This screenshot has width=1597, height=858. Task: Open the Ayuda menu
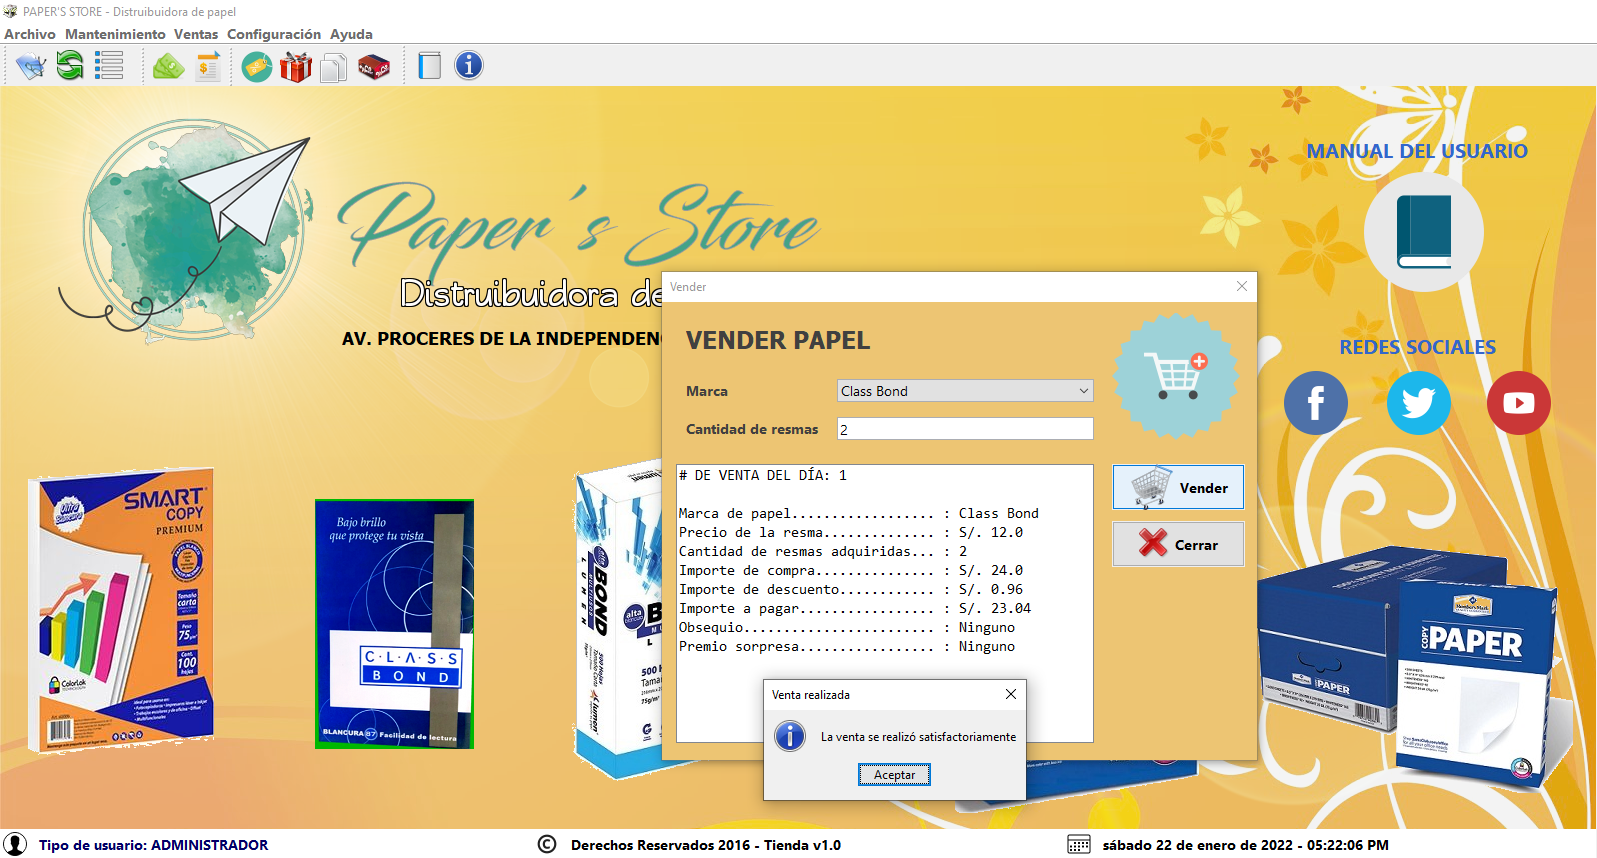pyautogui.click(x=351, y=34)
